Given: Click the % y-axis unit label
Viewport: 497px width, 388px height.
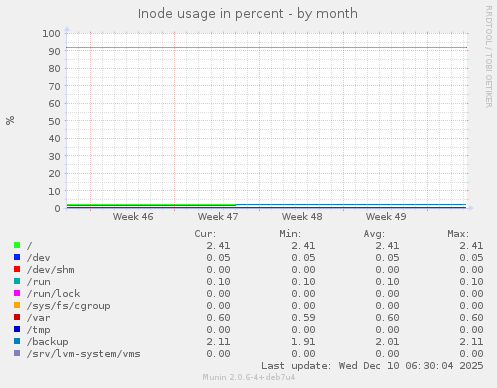Looking at the screenshot, I should coord(10,120).
